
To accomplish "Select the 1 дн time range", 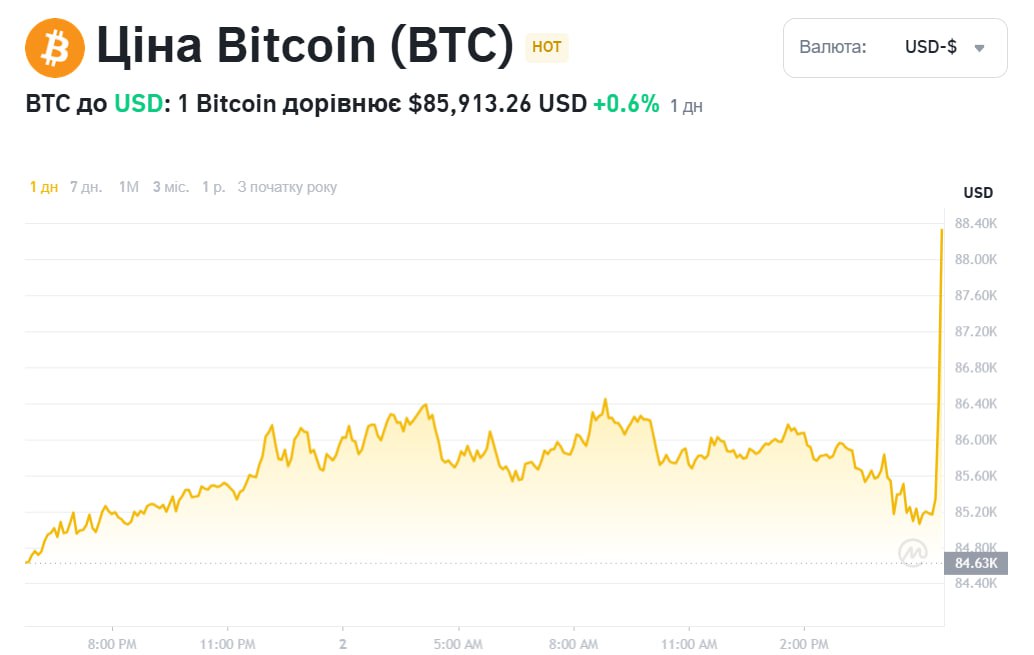I will [44, 187].
